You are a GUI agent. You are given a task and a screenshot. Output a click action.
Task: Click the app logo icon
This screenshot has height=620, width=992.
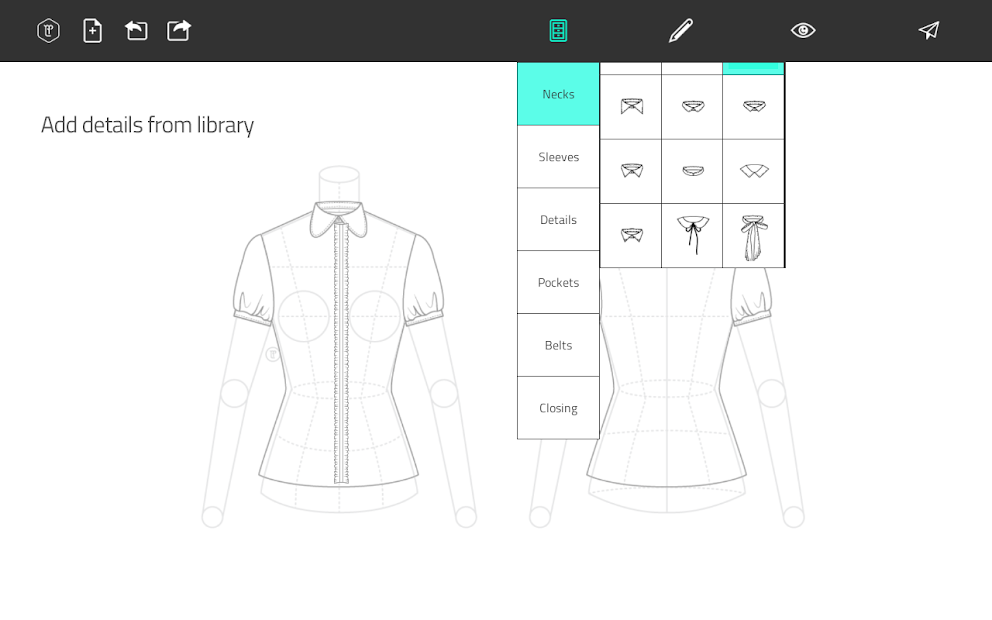coord(47,30)
